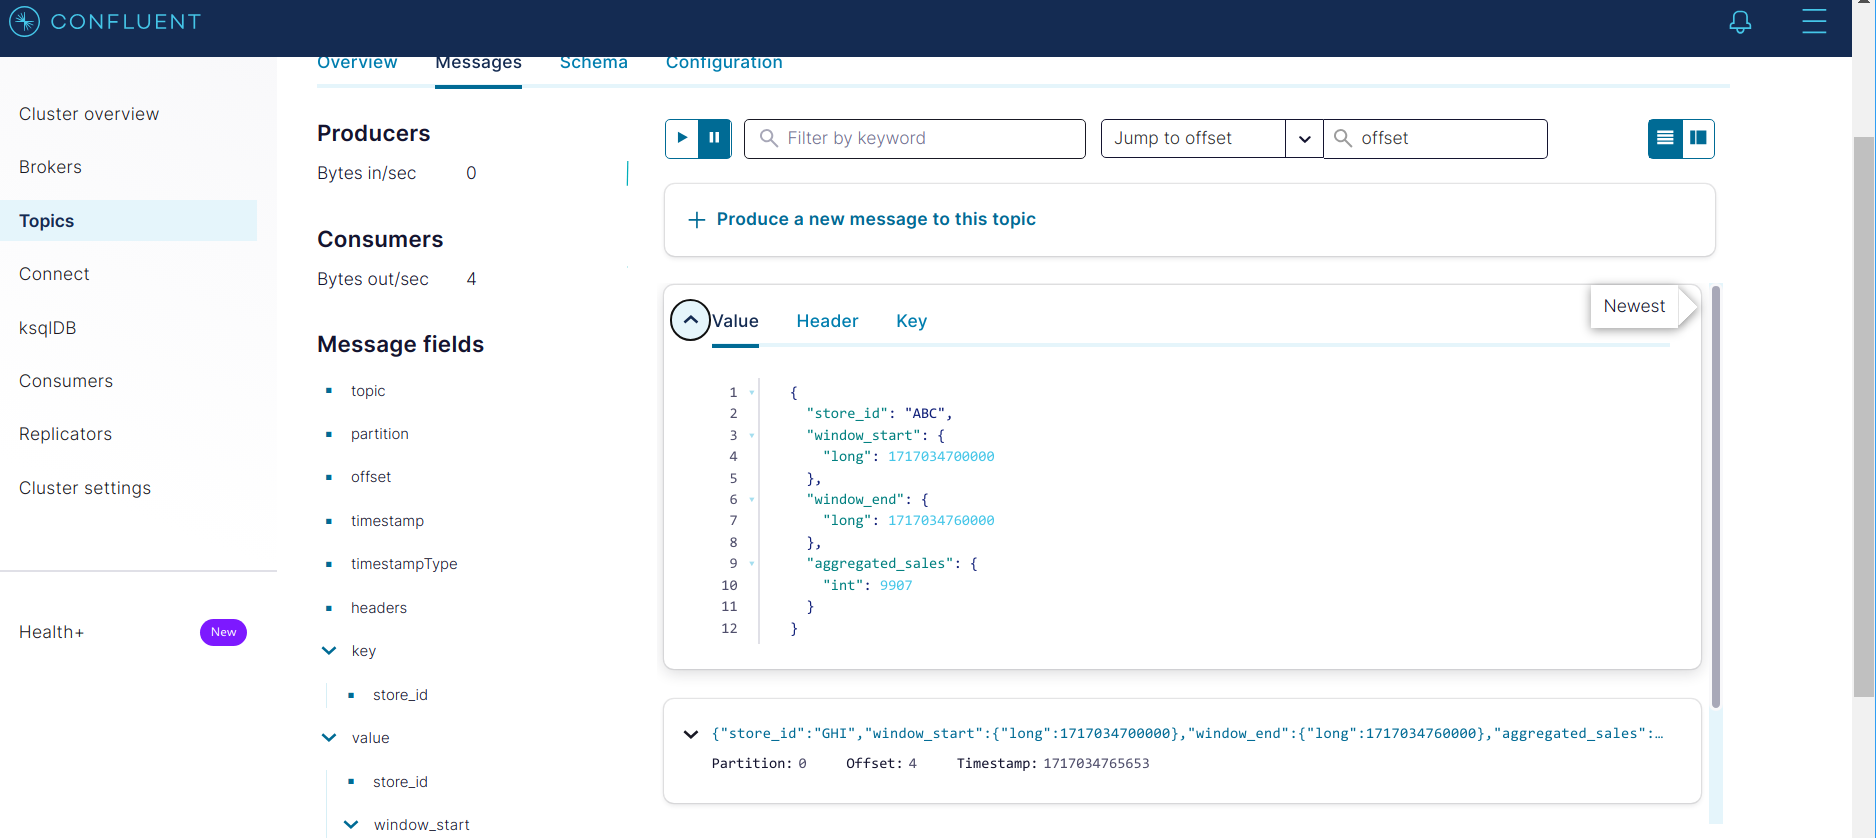Image resolution: width=1876 pixels, height=838 pixels.
Task: Open the notifications bell
Action: coord(1740,22)
